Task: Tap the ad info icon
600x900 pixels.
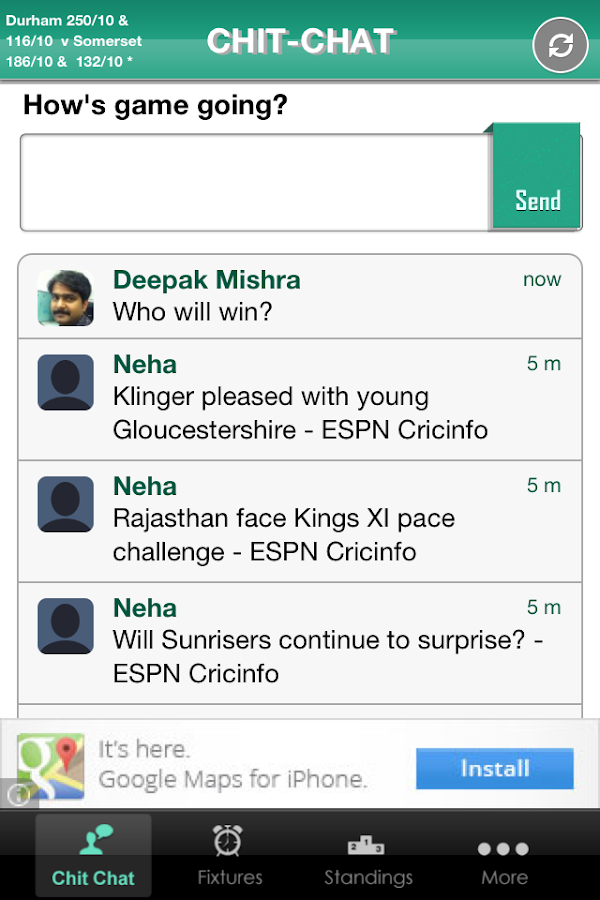Action: click(17, 795)
